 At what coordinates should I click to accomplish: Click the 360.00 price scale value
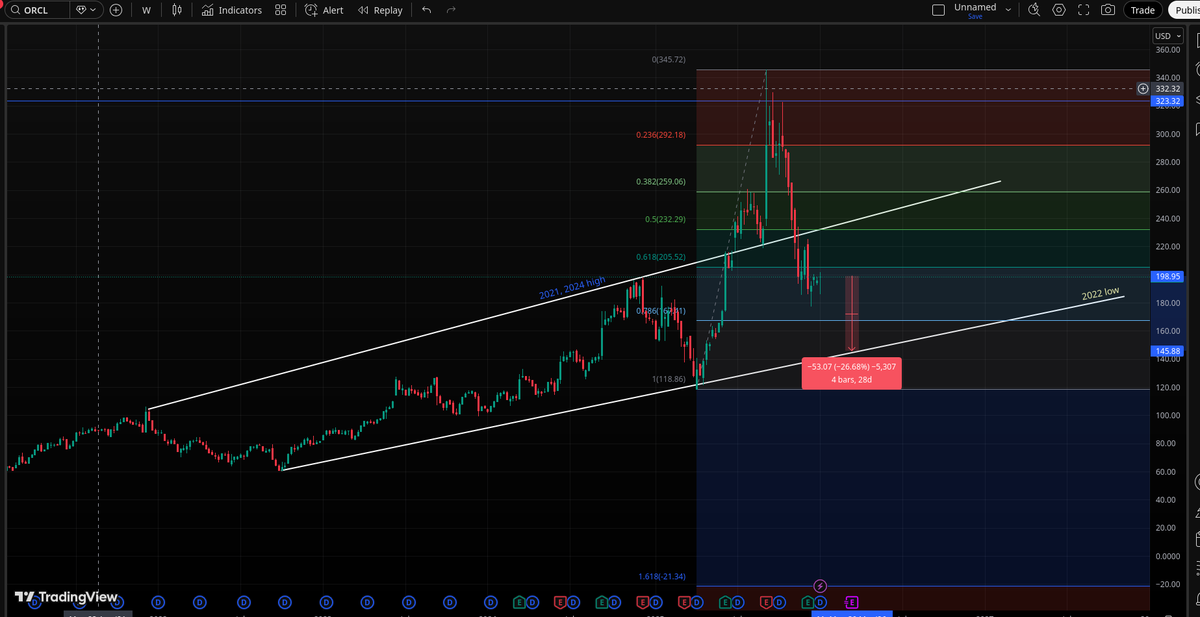tap(1167, 50)
